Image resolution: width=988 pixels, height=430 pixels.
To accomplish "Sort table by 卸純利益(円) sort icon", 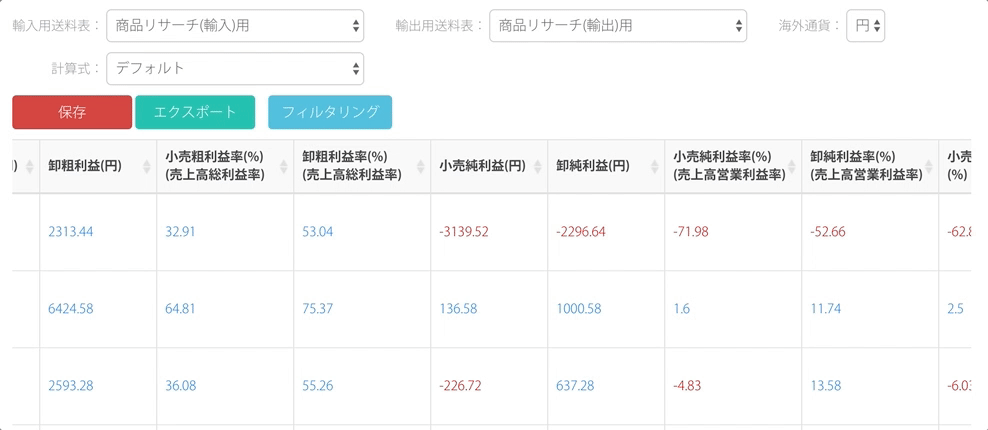I will 655,166.
